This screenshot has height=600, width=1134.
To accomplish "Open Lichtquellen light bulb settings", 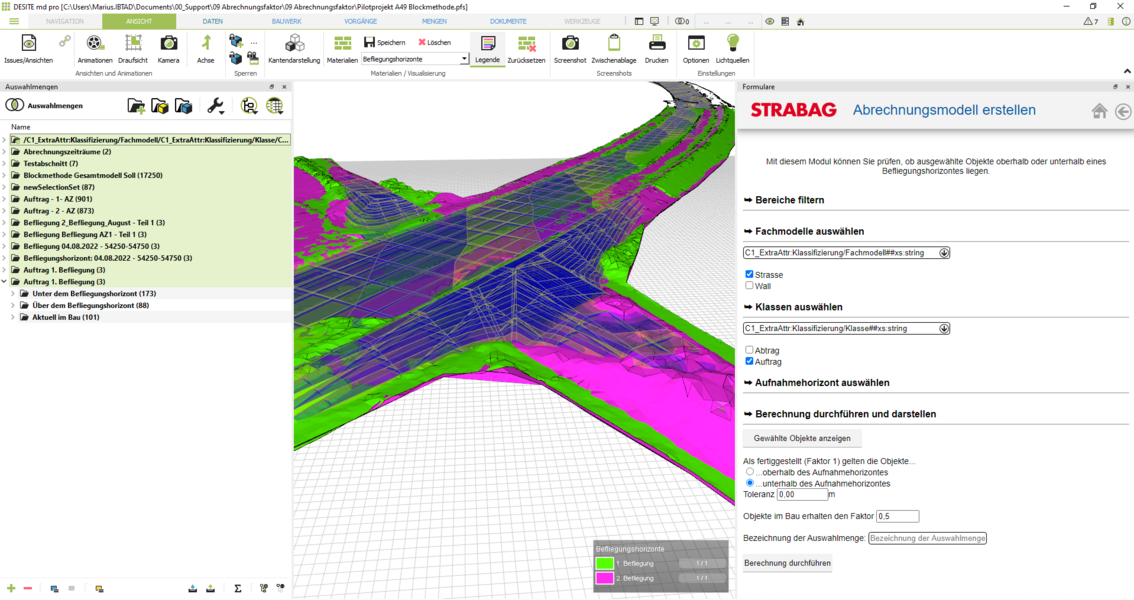I will coord(732,44).
